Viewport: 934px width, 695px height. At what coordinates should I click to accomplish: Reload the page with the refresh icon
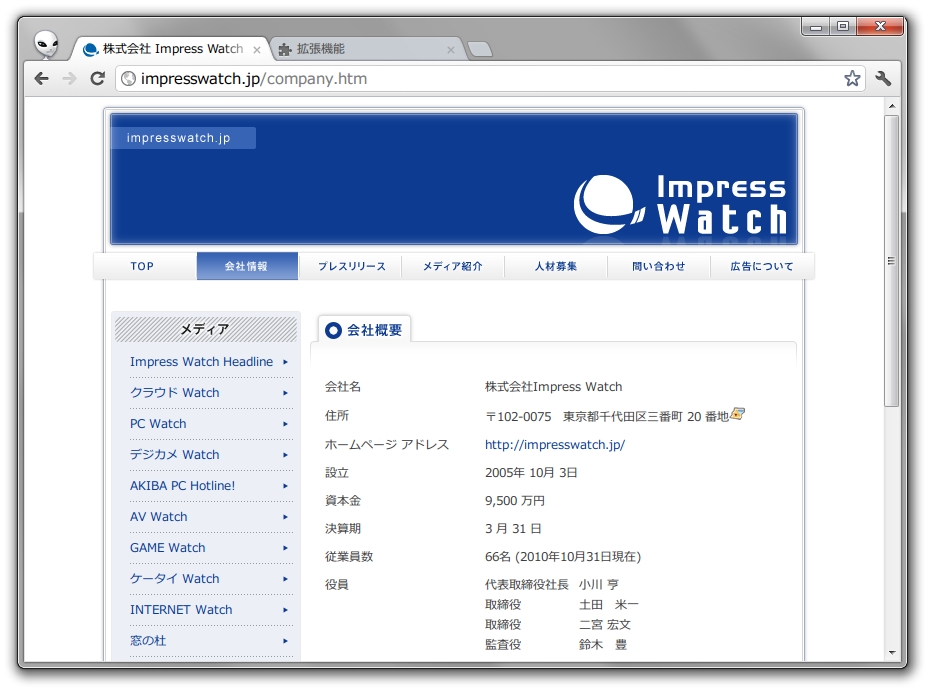pos(98,79)
